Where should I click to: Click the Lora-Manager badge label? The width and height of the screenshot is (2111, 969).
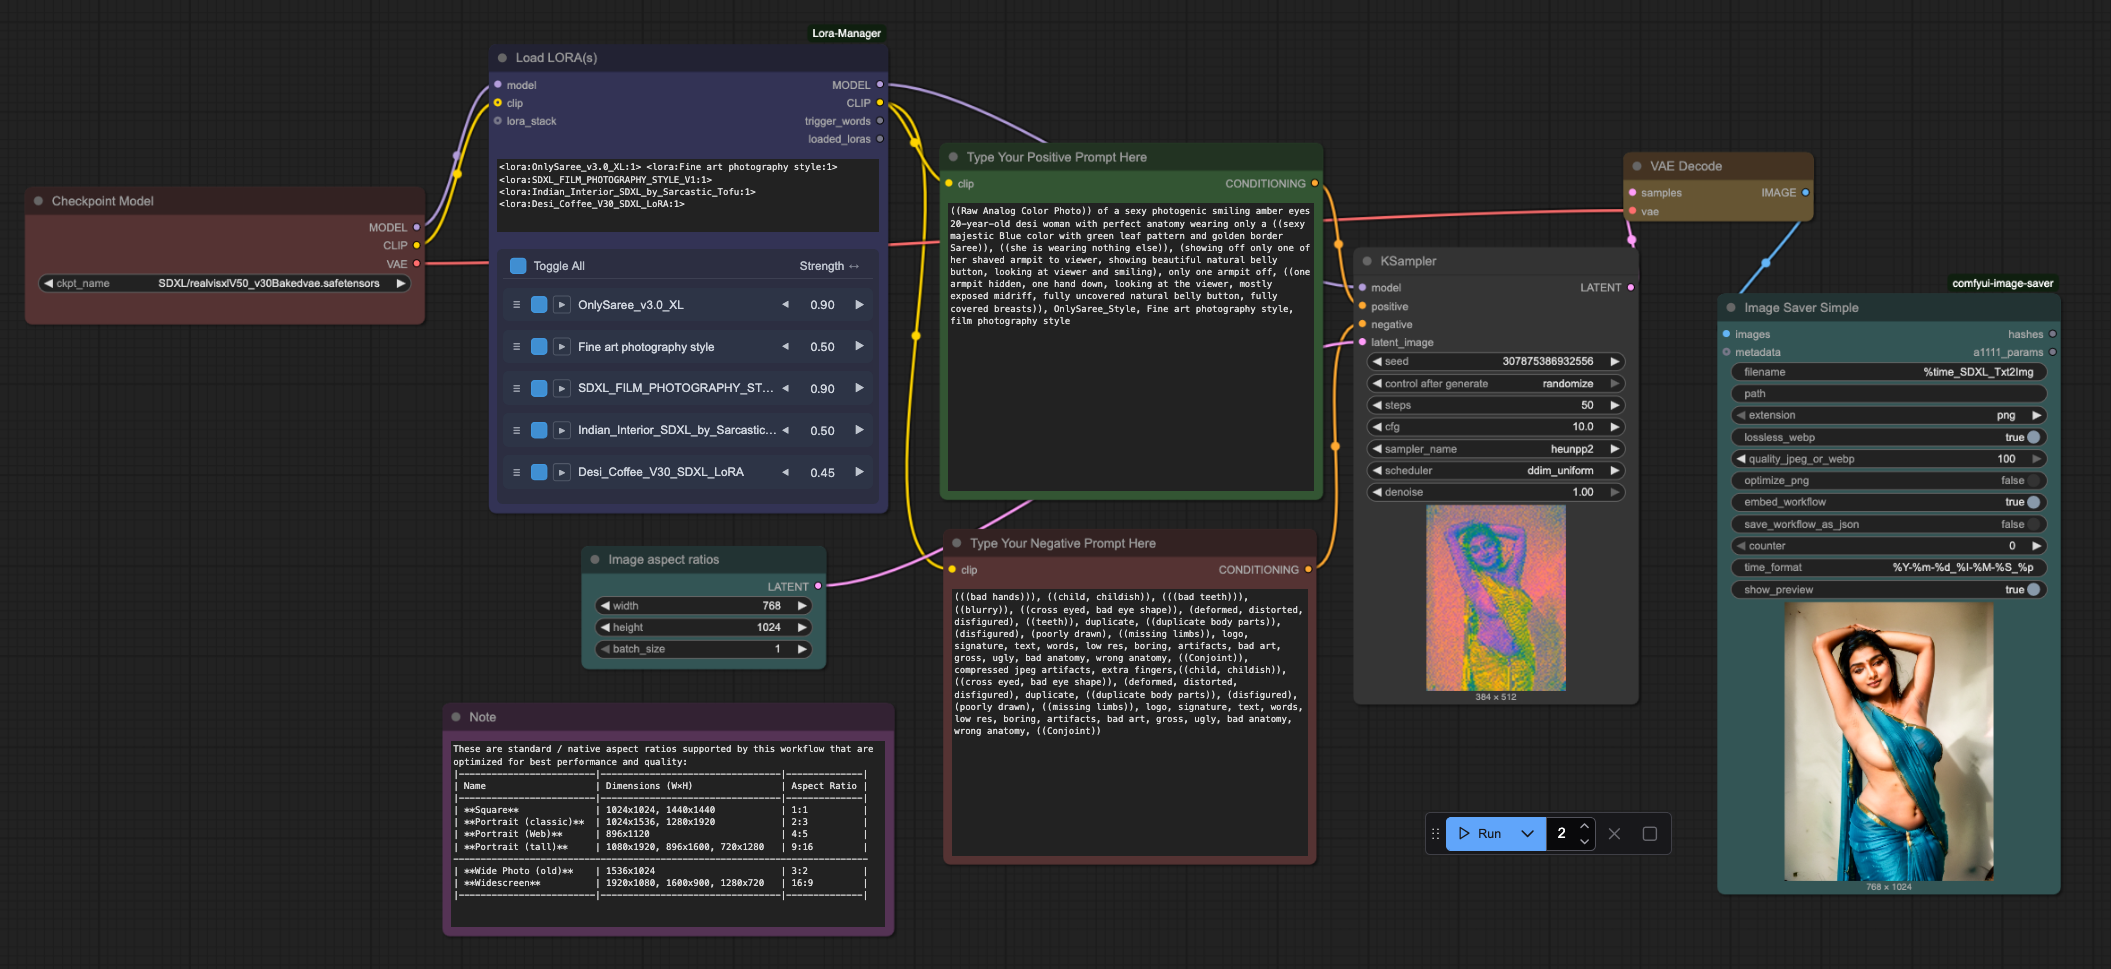click(846, 33)
